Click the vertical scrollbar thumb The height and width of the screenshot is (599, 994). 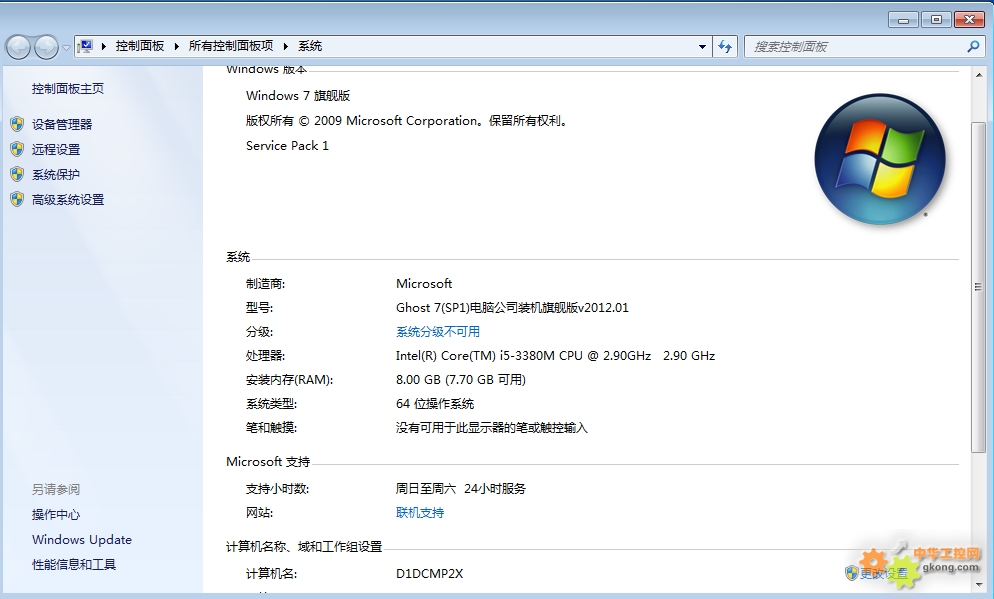pyautogui.click(x=978, y=287)
